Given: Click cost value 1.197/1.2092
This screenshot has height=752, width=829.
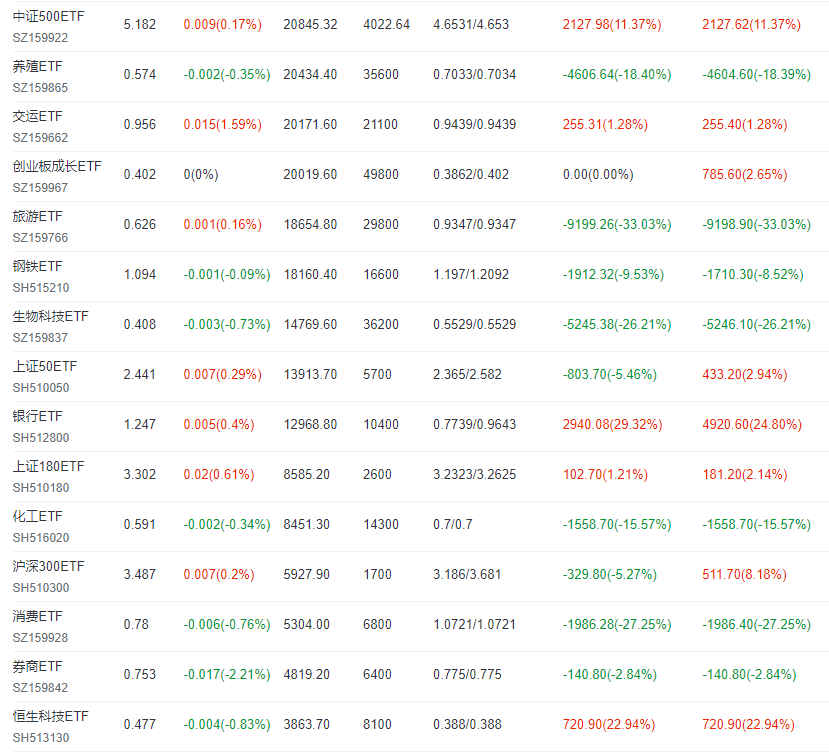Looking at the screenshot, I should pyautogui.click(x=471, y=274).
